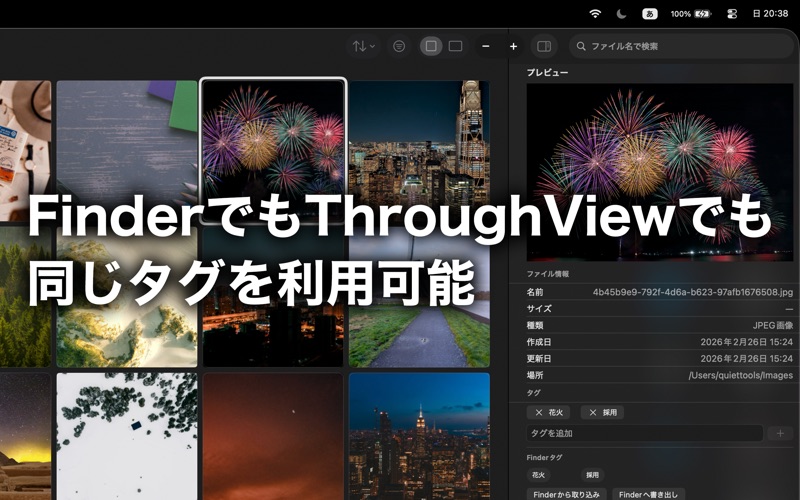Viewport: 800px width, 500px height.
Task: Click the menu bar clock 日 20:38
Action: [x=770, y=14]
